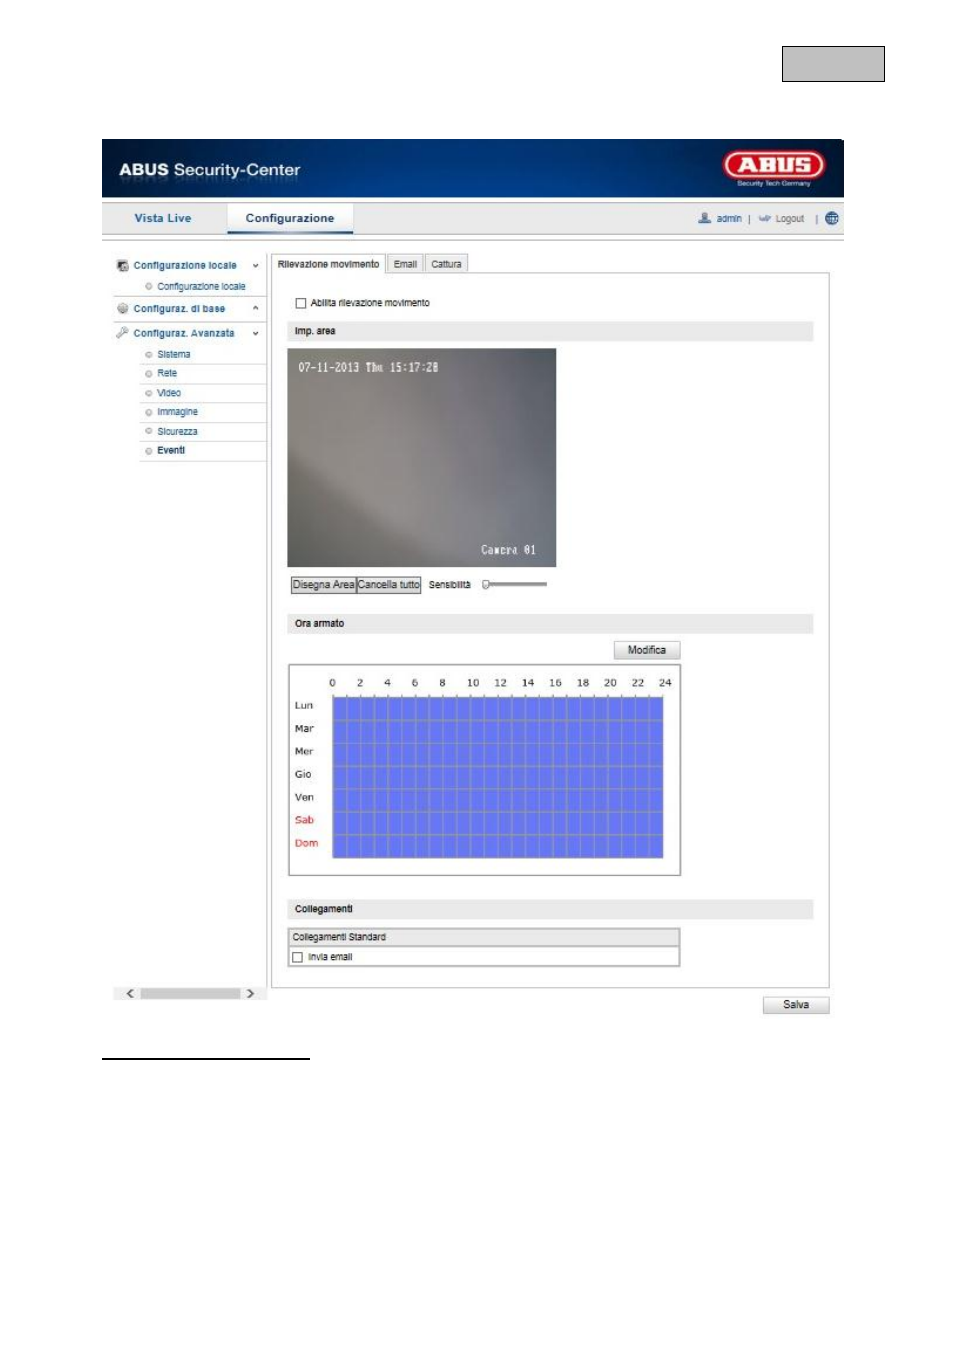The height and width of the screenshot is (1350, 955).
Task: Save settings with the Salva button
Action: 796,1005
